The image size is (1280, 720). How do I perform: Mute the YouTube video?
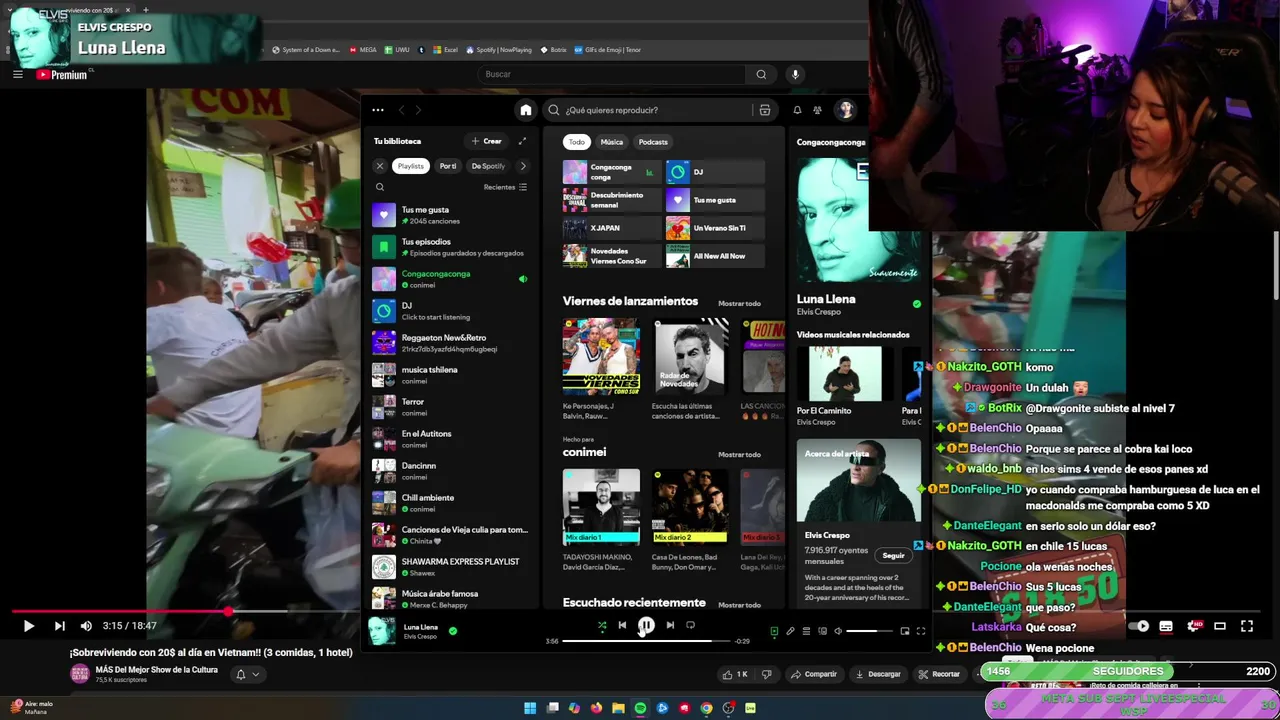tap(86, 626)
